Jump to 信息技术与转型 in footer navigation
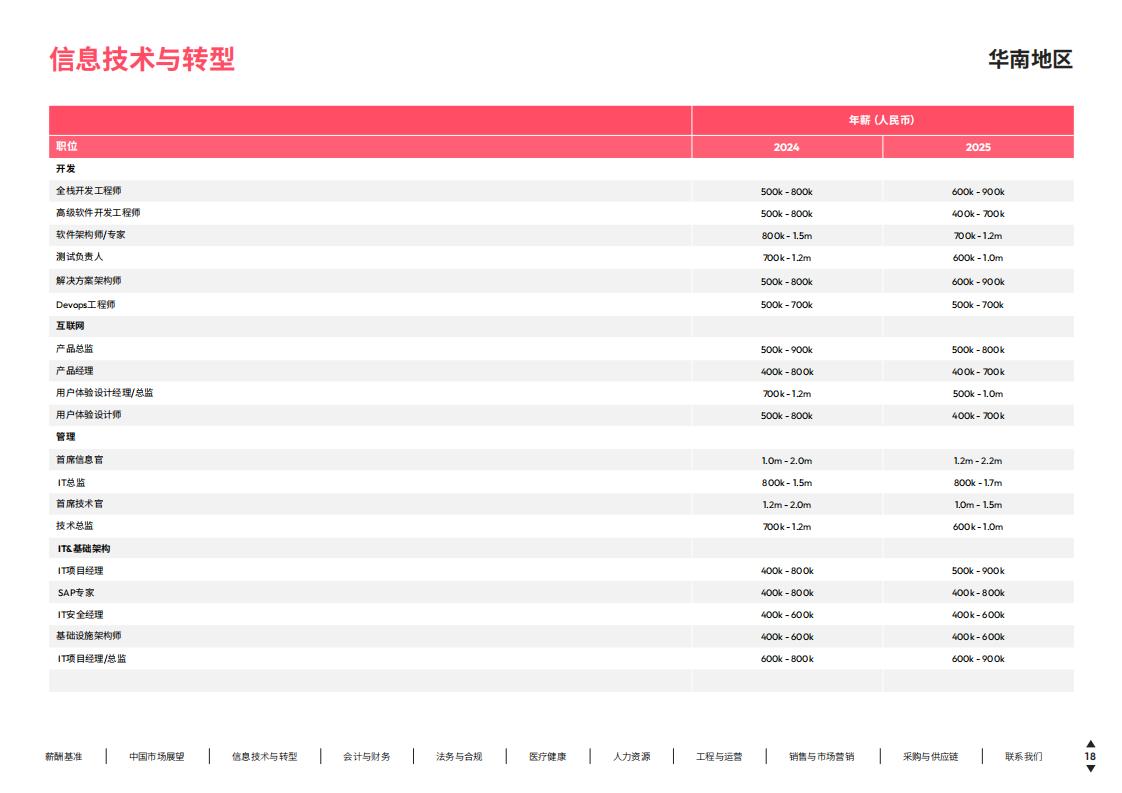 click(x=264, y=756)
